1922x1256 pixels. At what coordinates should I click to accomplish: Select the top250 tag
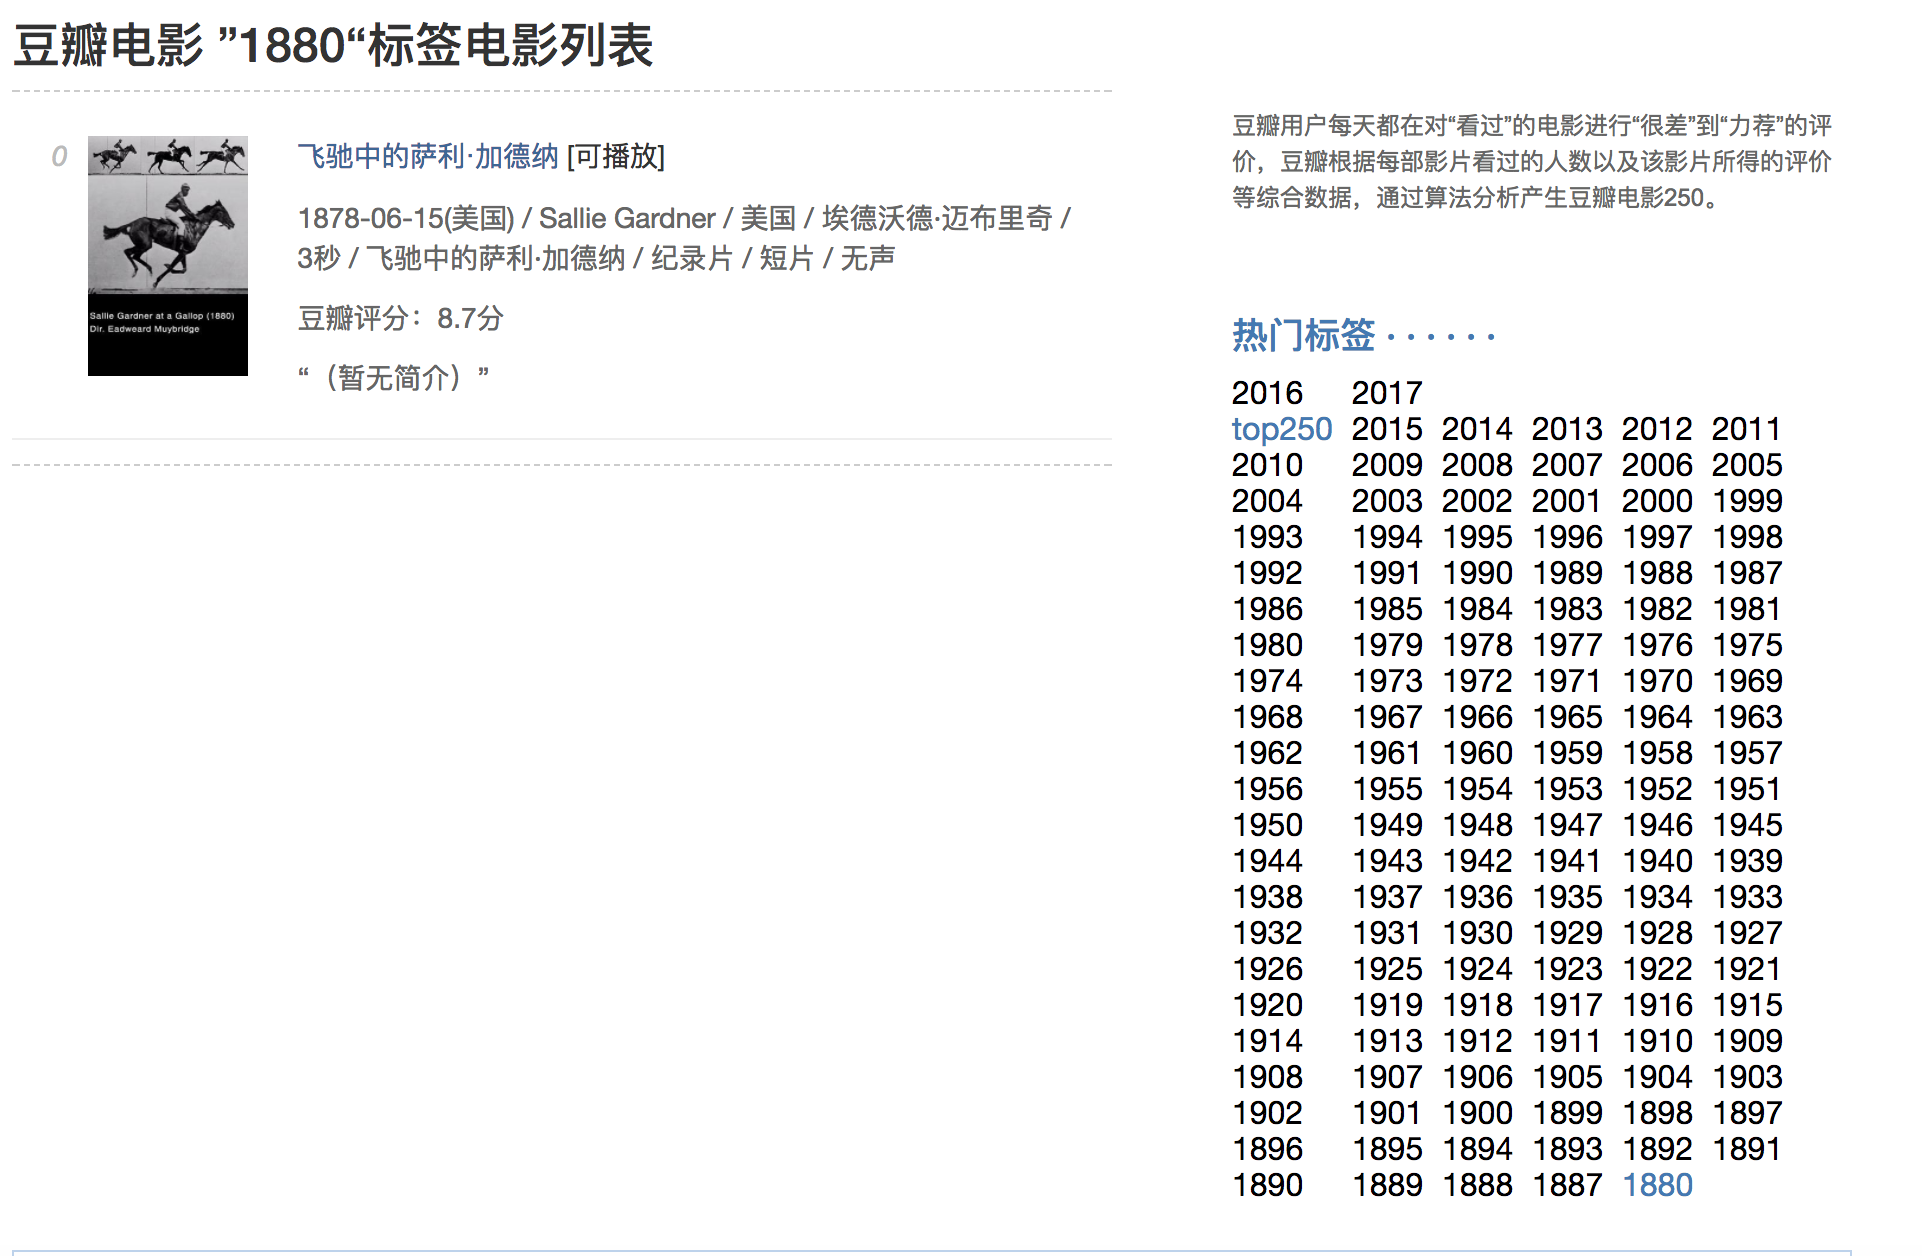coord(1281,428)
